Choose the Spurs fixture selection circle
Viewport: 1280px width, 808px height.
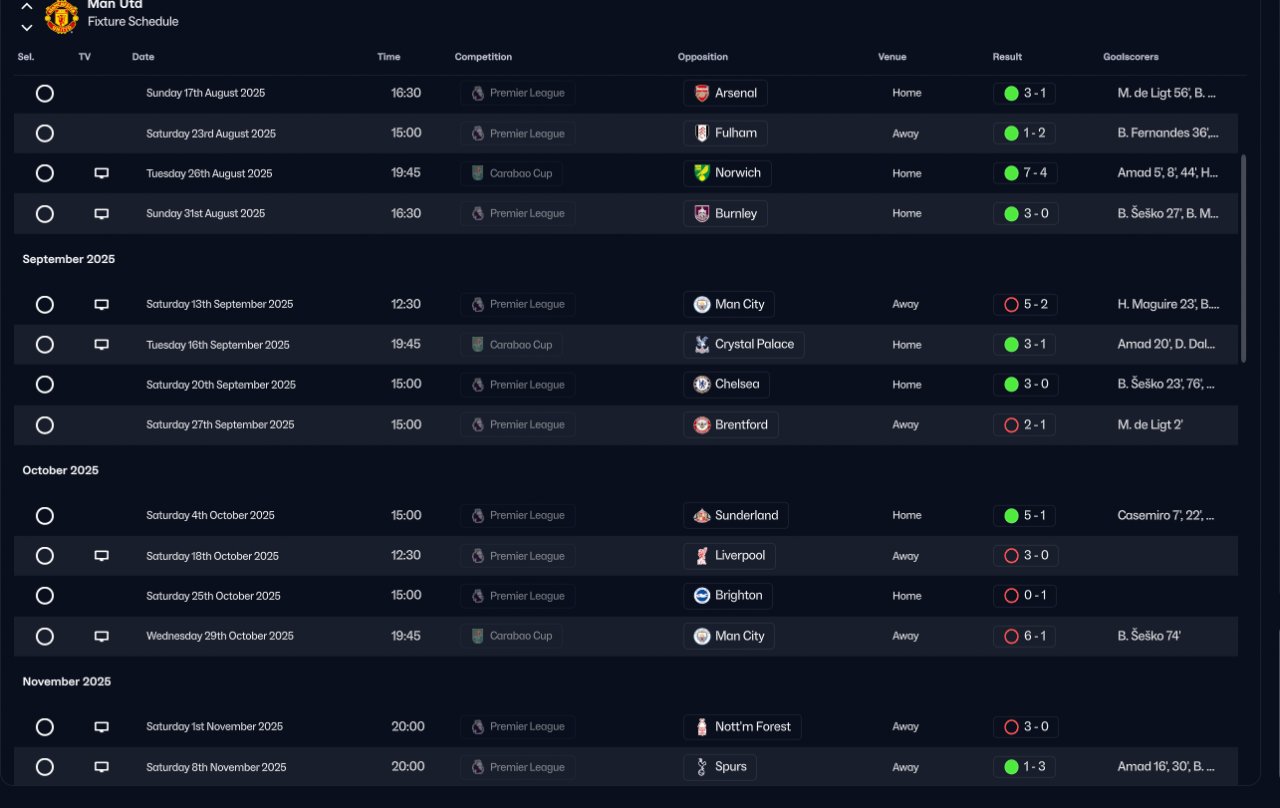click(45, 767)
